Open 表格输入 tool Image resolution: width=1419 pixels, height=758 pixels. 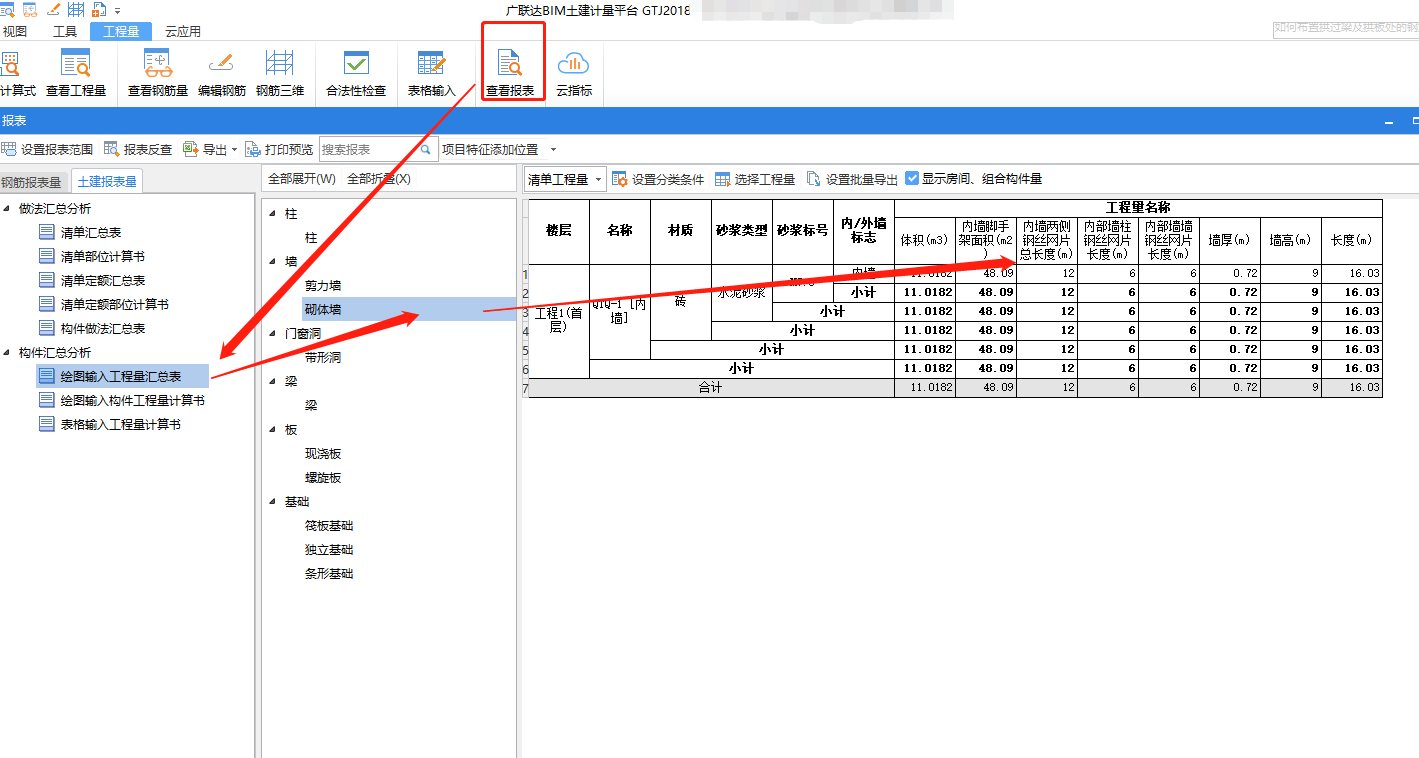pos(431,72)
